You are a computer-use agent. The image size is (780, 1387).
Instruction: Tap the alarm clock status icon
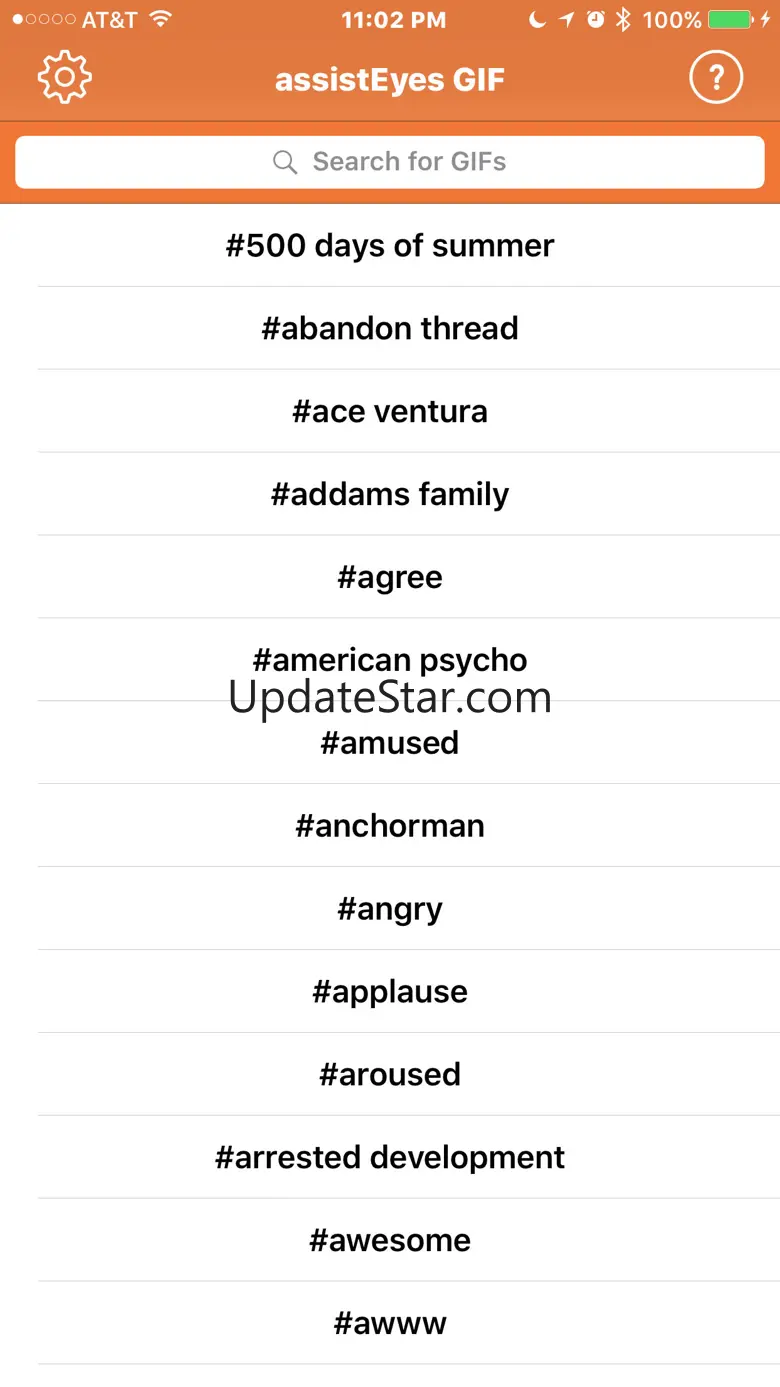[x=596, y=19]
